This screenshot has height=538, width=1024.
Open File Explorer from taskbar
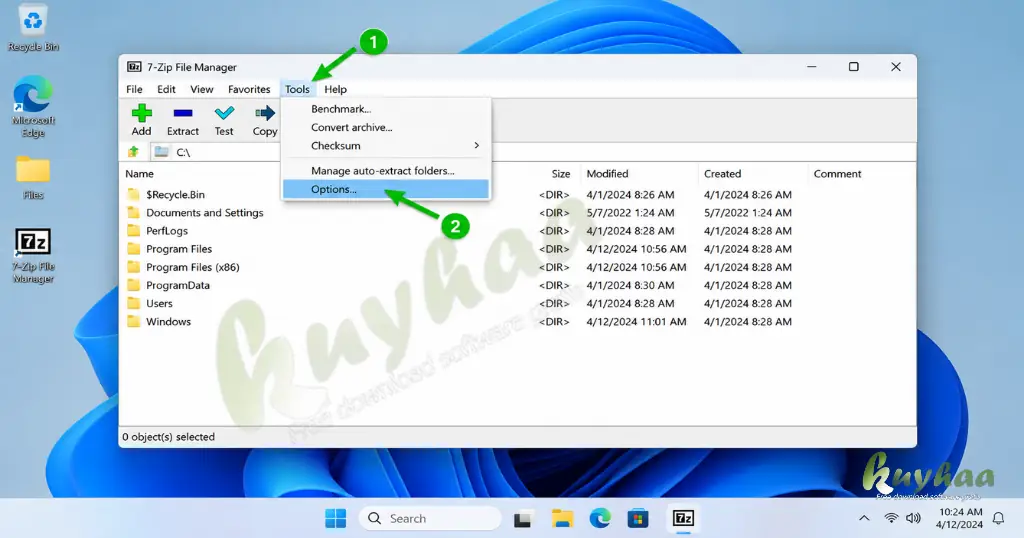pos(562,518)
